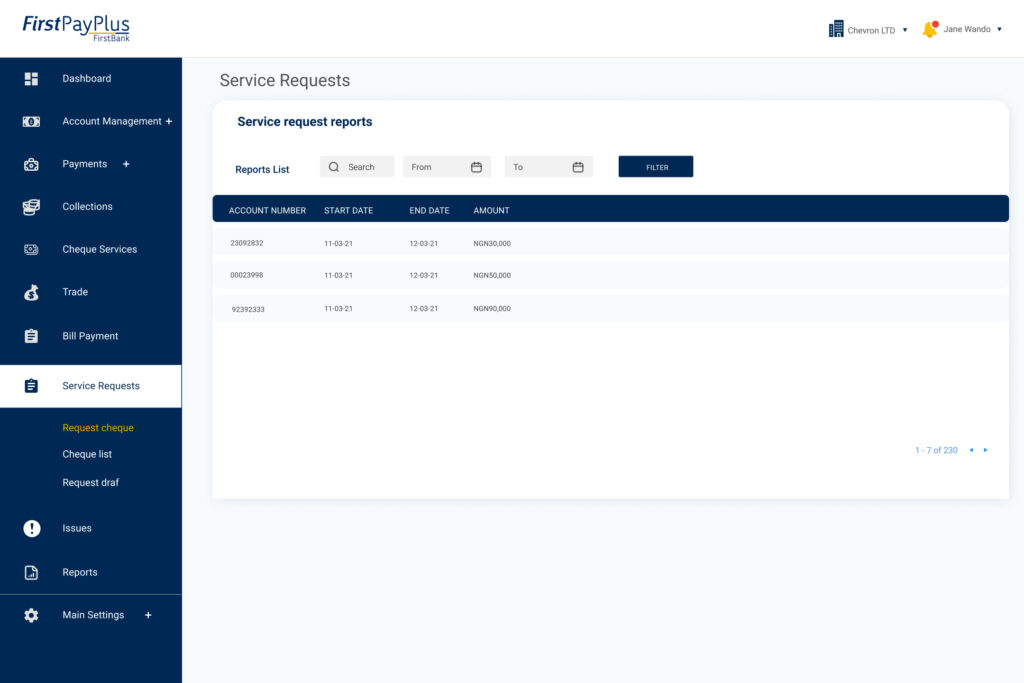The height and width of the screenshot is (683, 1024).
Task: Click the Issues exclamation icon
Action: pos(31,529)
